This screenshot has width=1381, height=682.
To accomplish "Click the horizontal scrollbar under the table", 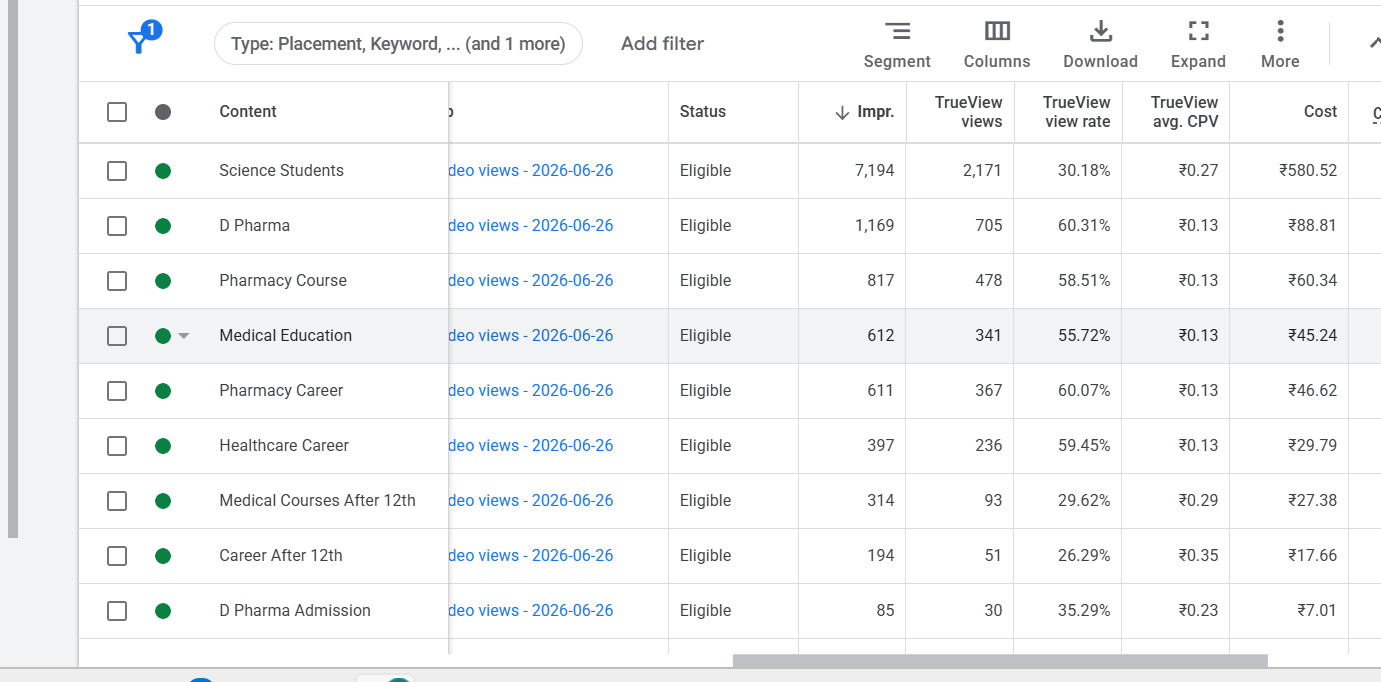I will pyautogui.click(x=1000, y=661).
